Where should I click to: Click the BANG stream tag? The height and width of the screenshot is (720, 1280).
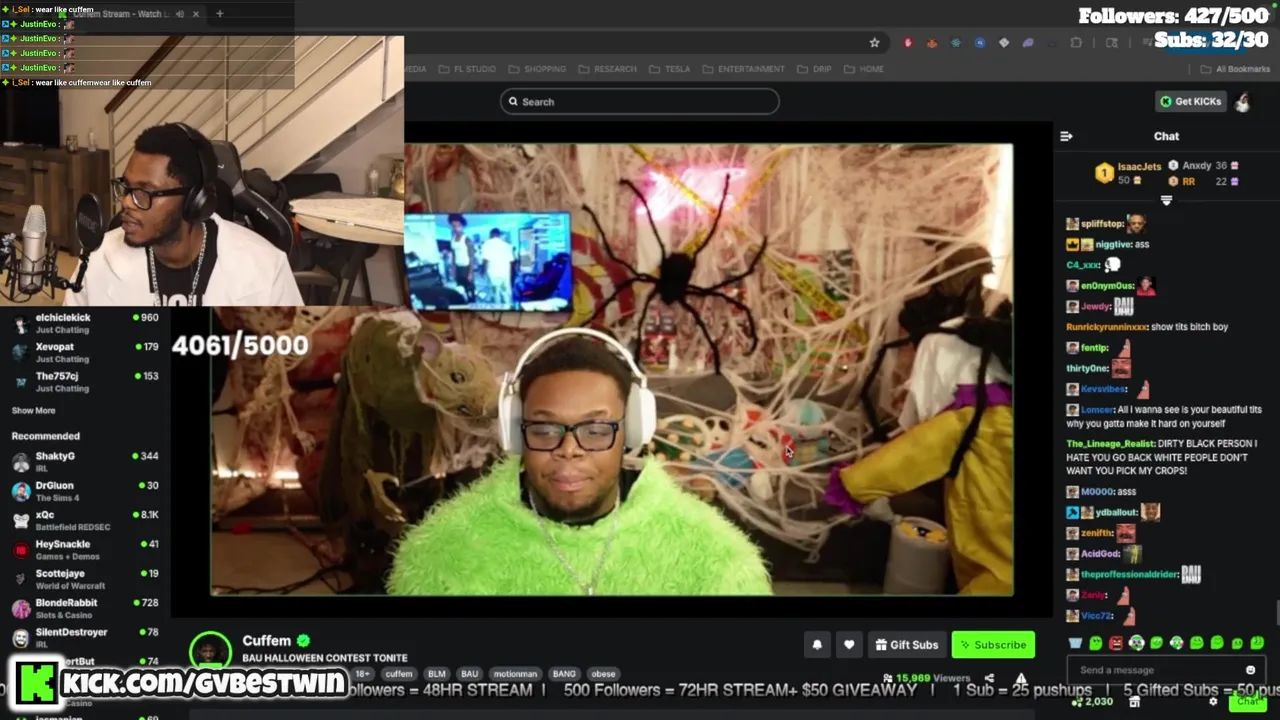pos(564,674)
